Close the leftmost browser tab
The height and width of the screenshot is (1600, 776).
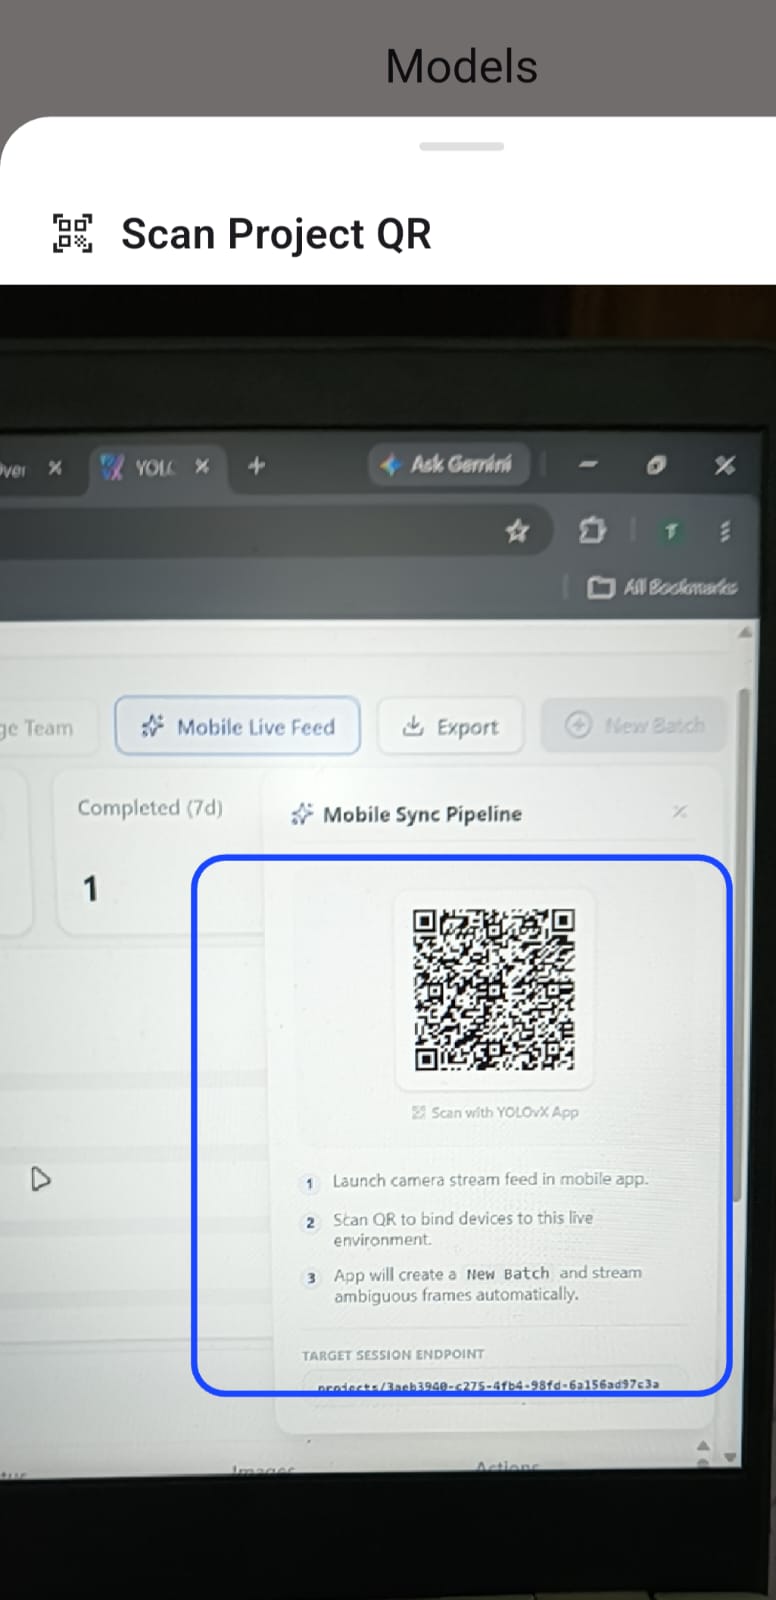coord(55,467)
